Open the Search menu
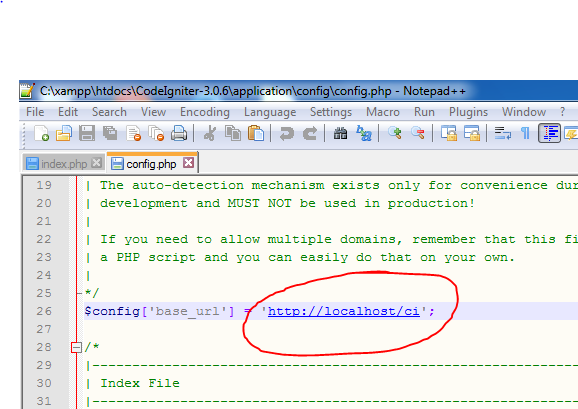 pyautogui.click(x=109, y=112)
